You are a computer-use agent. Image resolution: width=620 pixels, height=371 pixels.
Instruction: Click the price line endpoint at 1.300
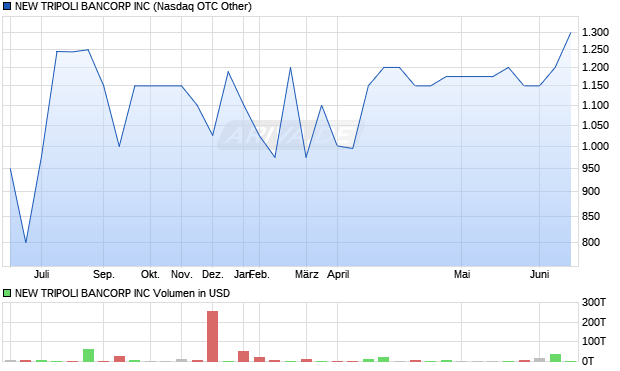click(x=571, y=32)
